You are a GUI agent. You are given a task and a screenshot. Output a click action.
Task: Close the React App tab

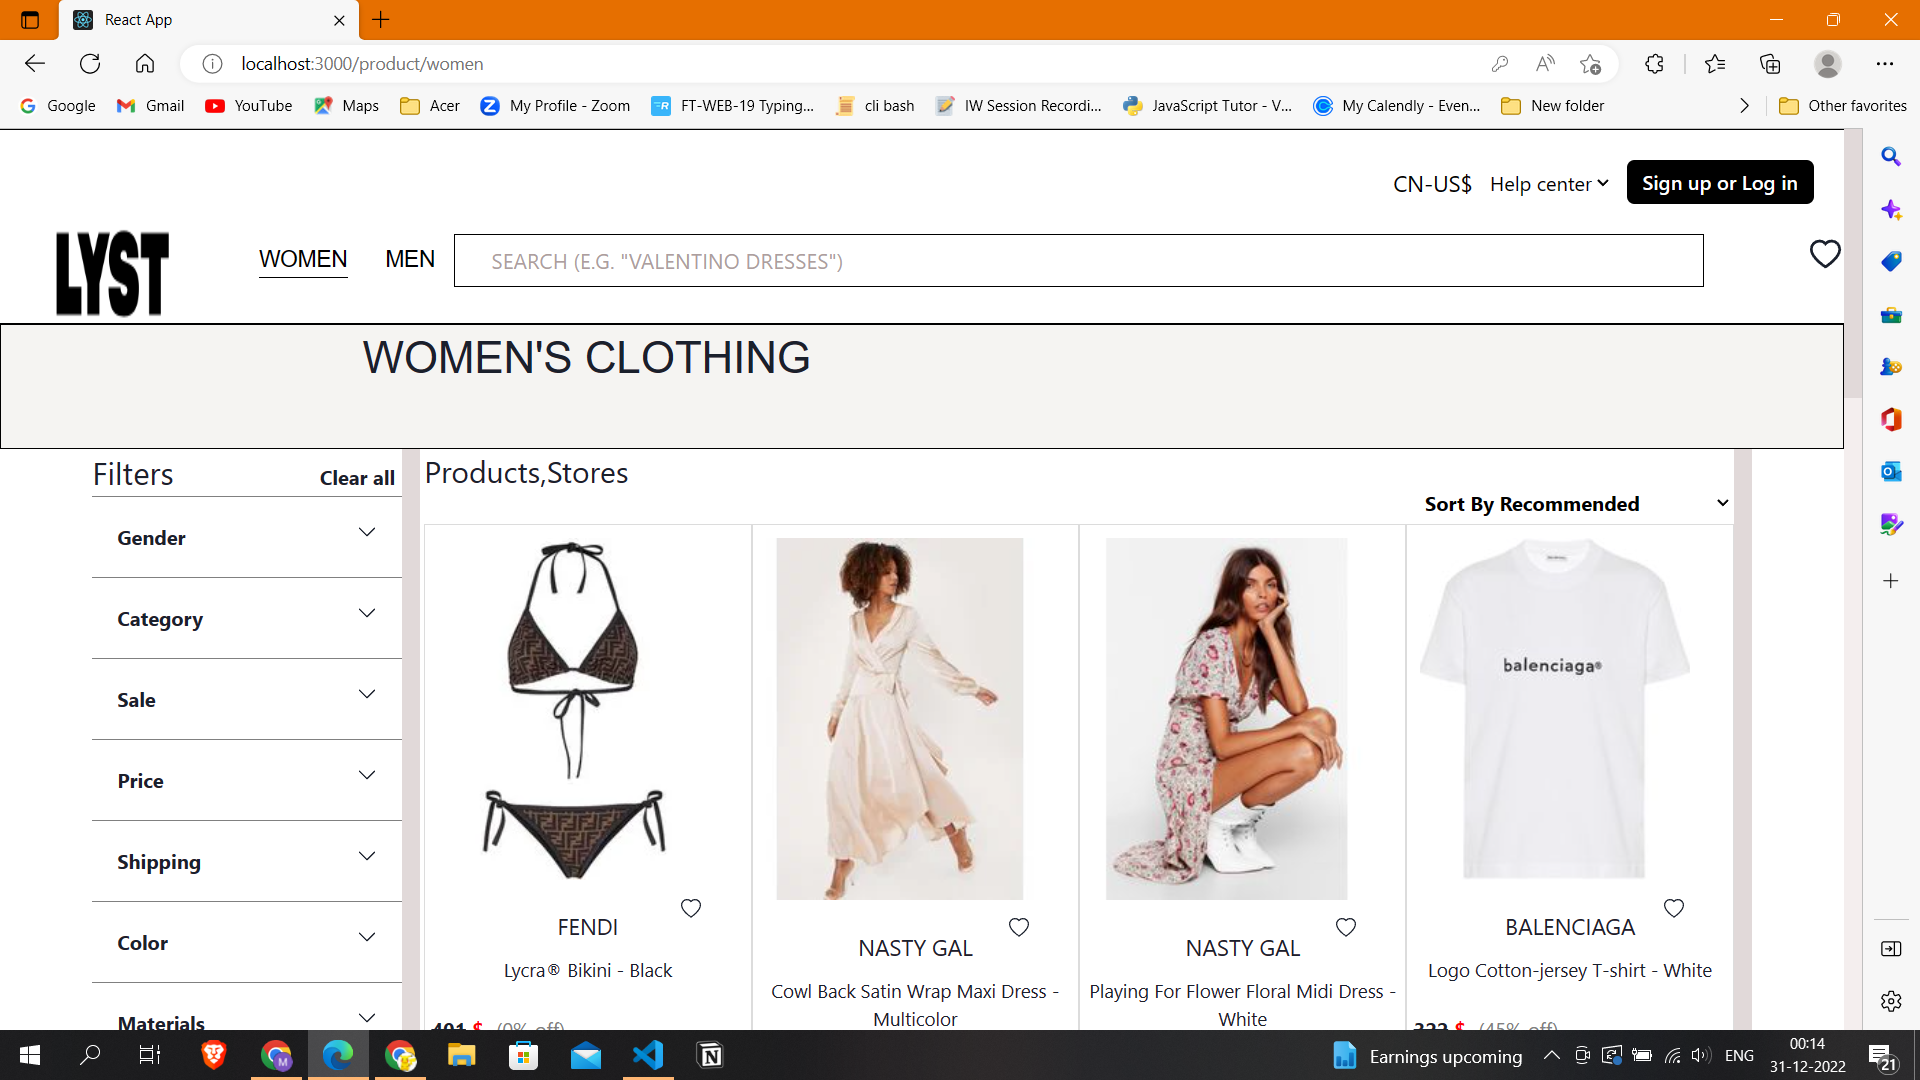point(339,20)
